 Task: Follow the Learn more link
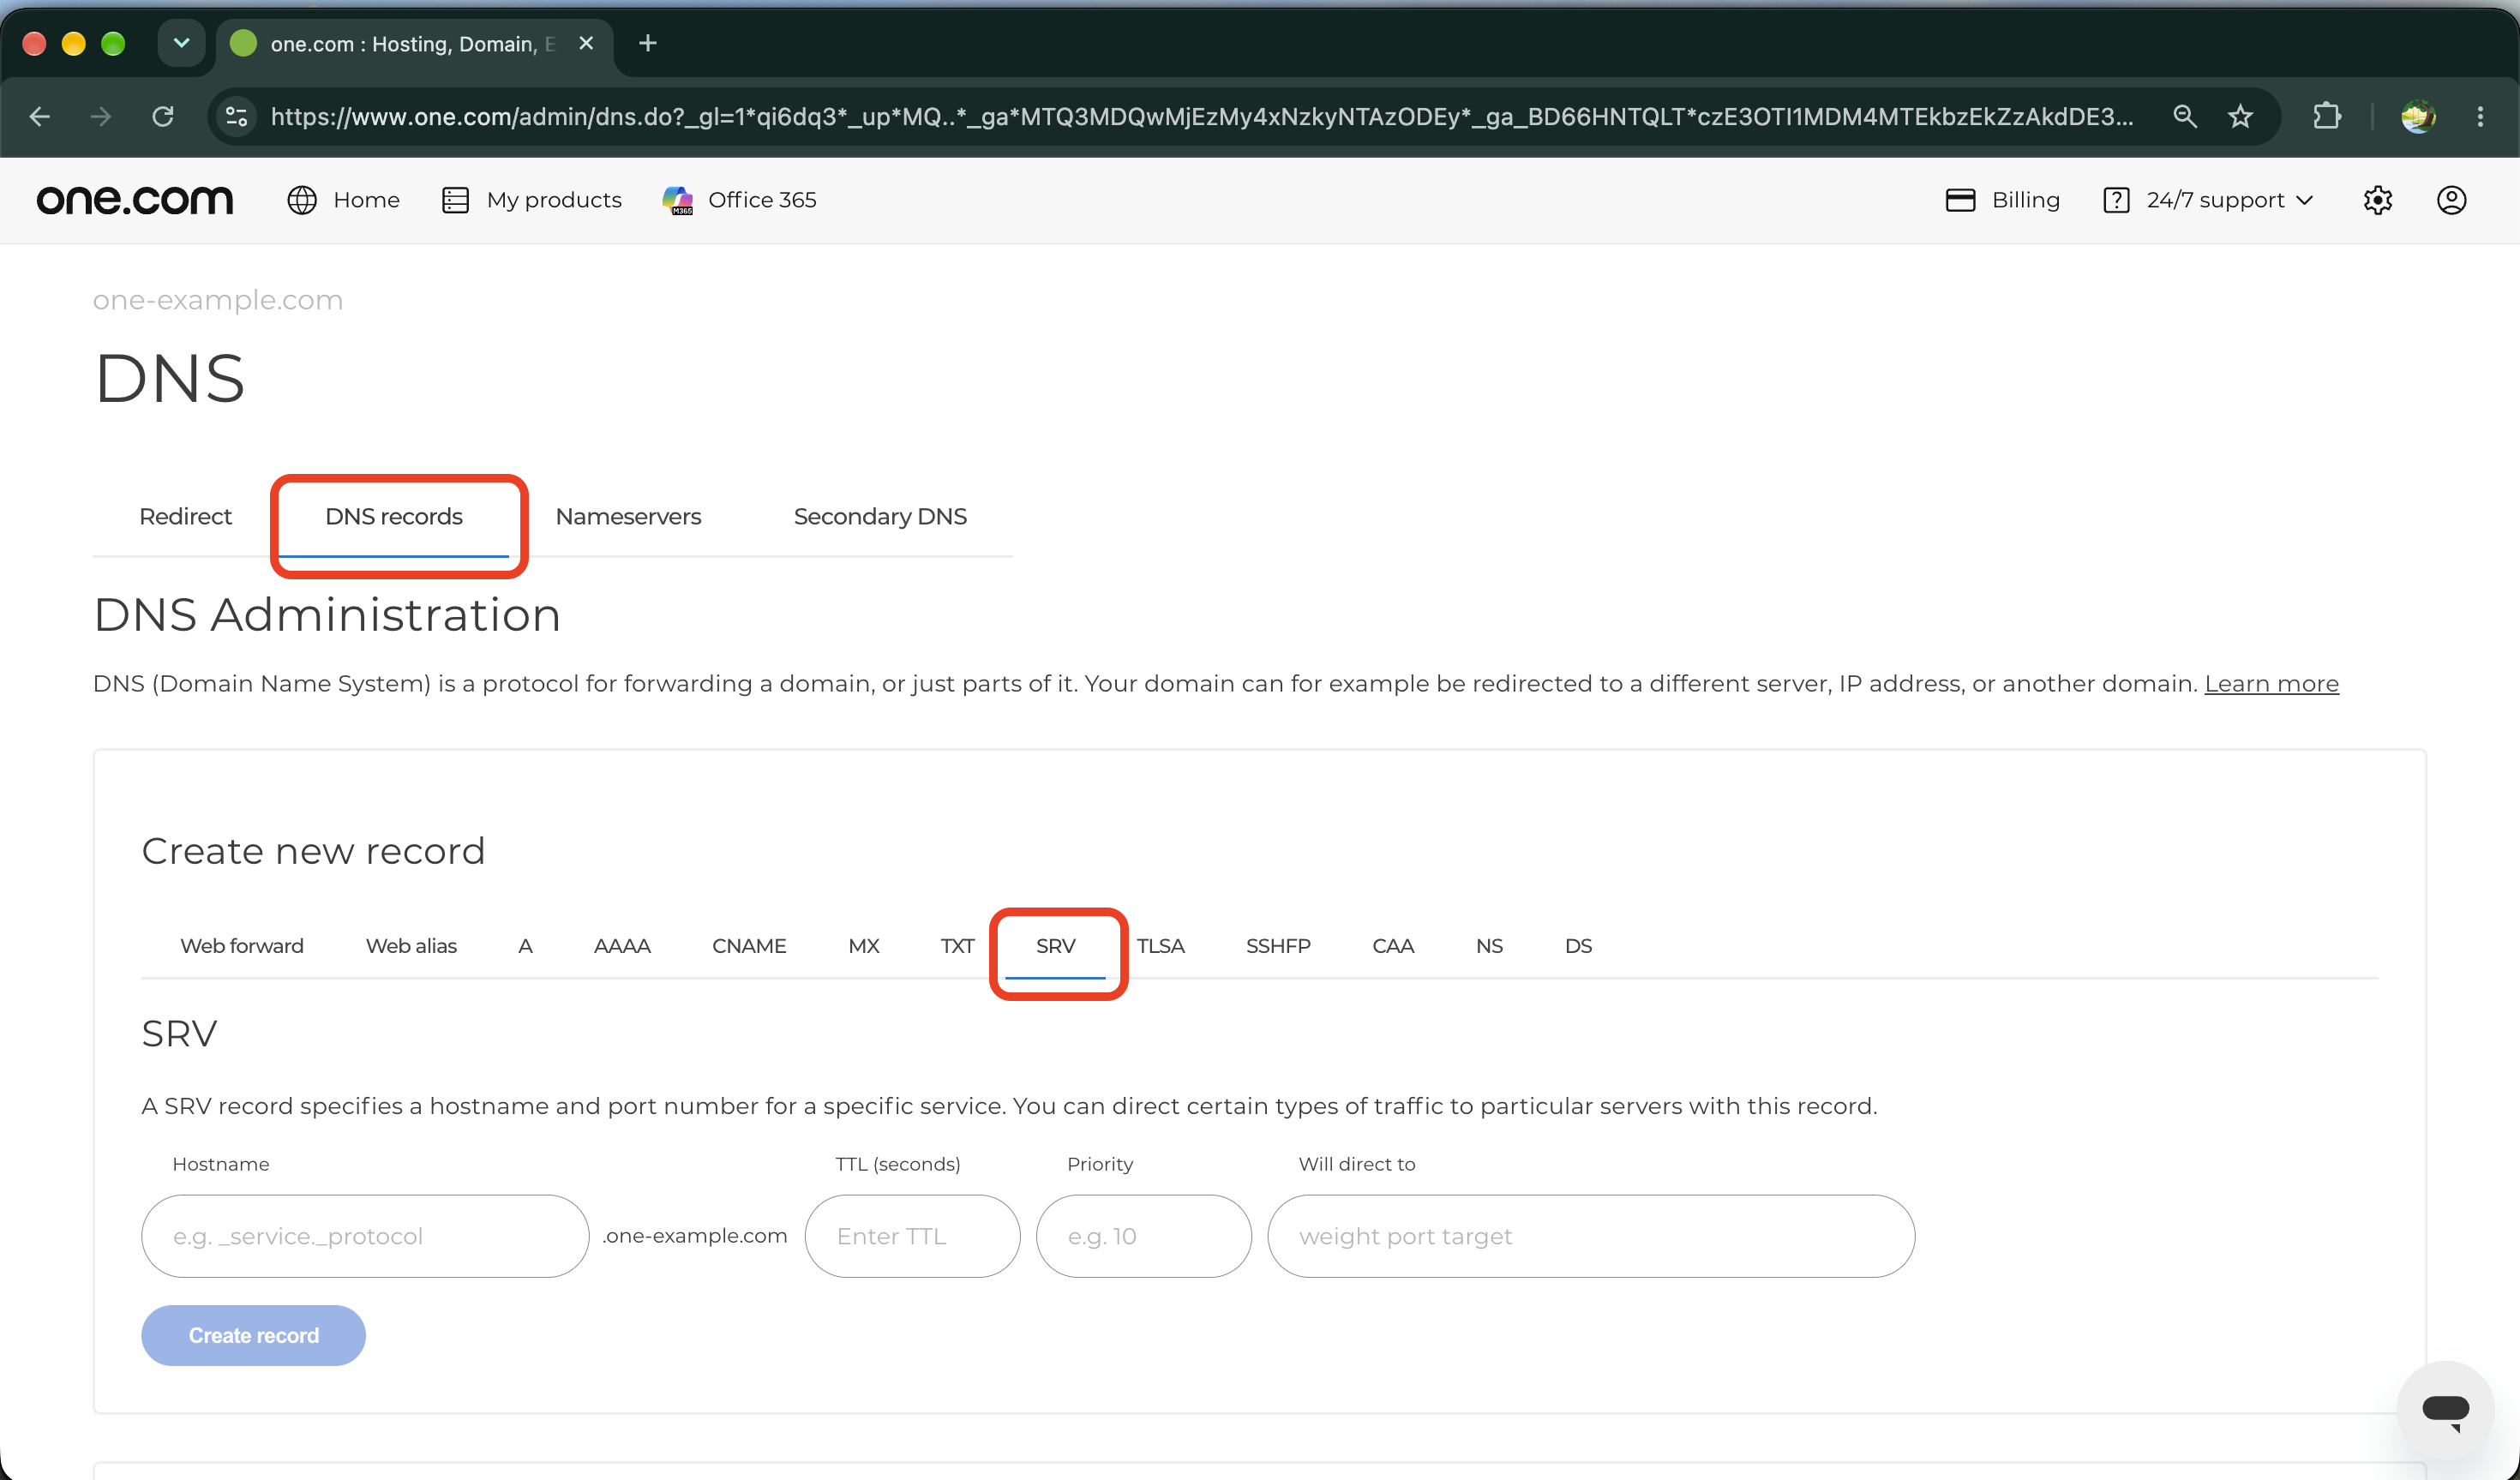coord(2271,684)
